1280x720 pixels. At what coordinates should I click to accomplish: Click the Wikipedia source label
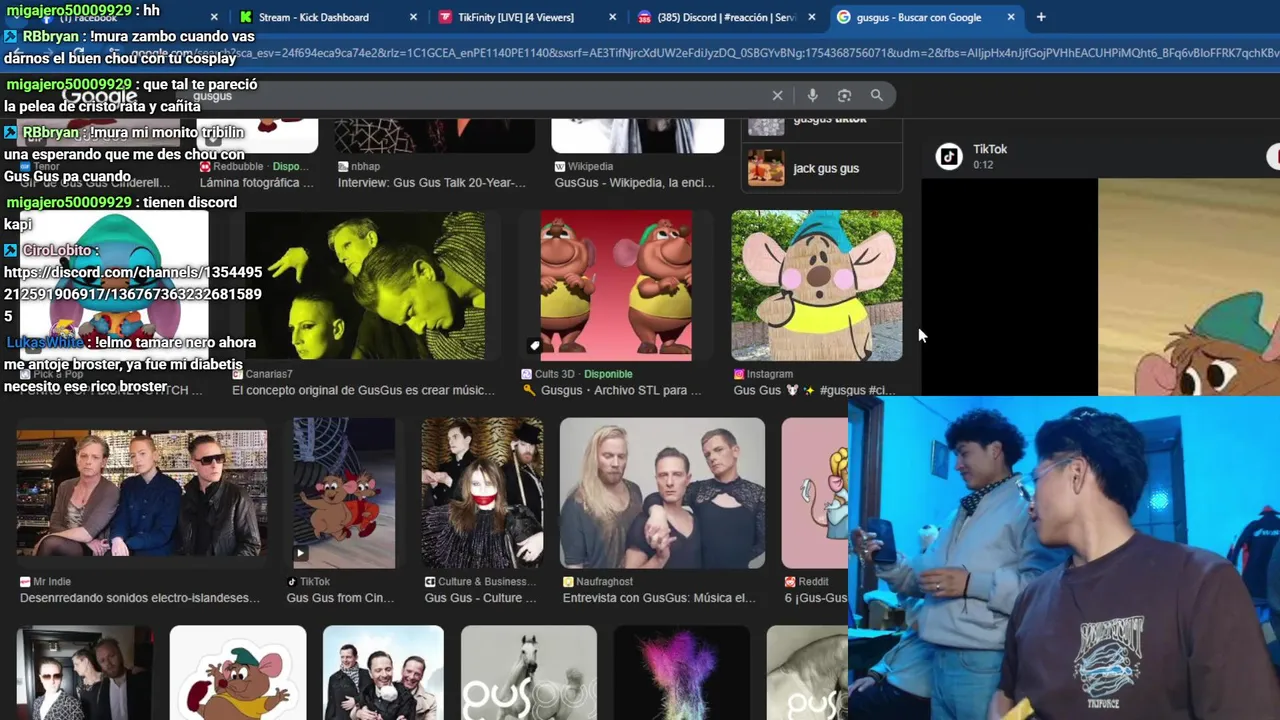[x=590, y=166]
